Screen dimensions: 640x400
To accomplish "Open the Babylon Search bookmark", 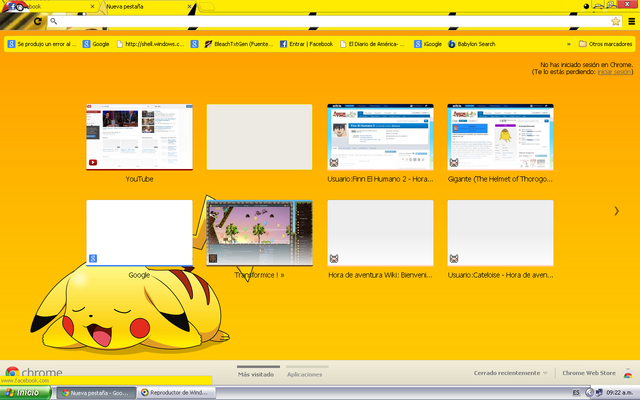I will (x=472, y=44).
